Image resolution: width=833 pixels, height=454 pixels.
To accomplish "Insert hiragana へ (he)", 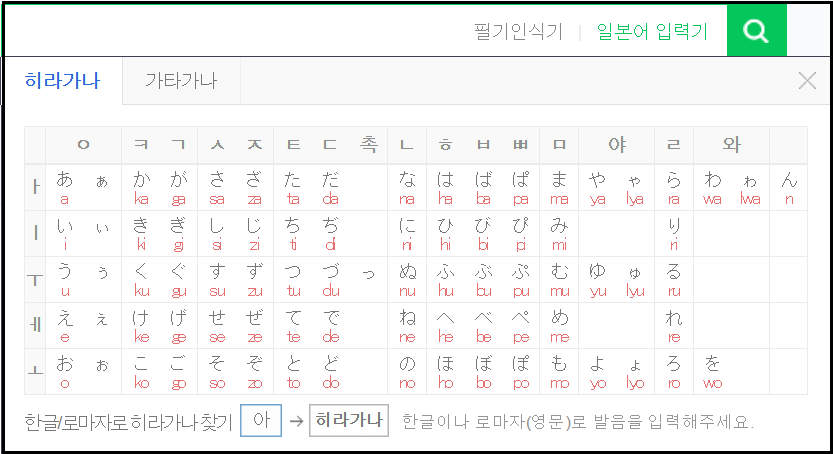I will tap(445, 326).
